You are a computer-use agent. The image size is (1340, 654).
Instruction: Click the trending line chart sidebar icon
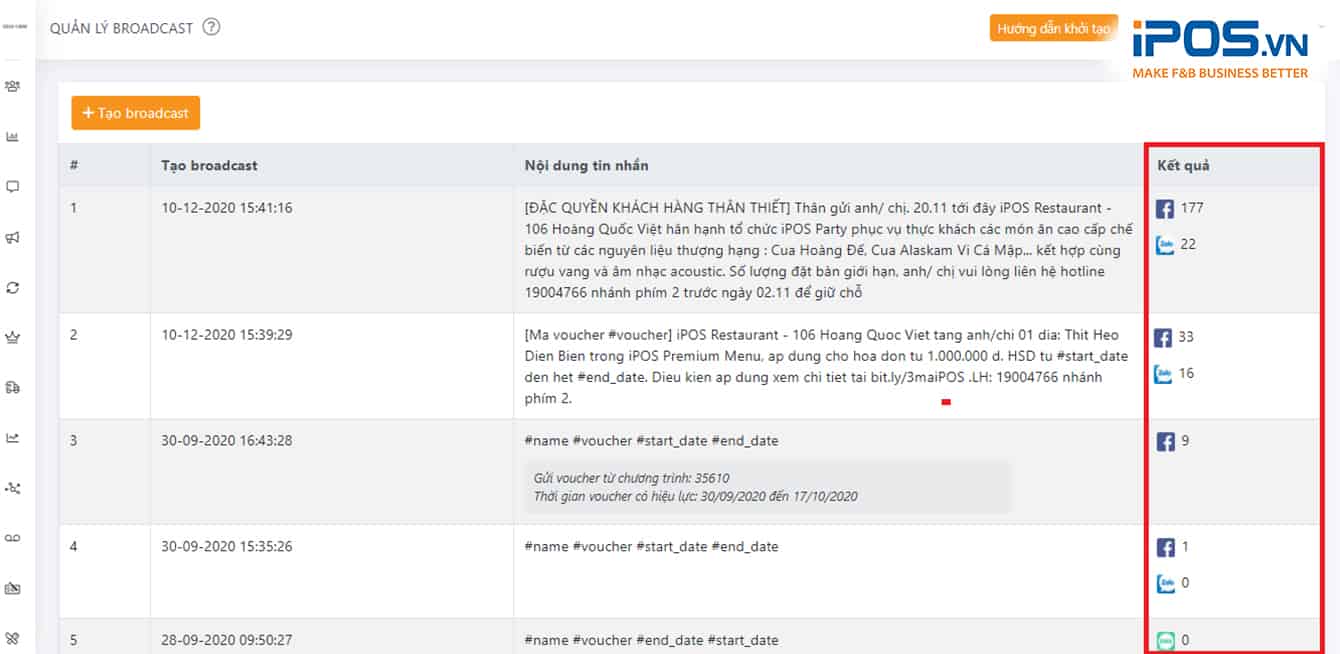pyautogui.click(x=11, y=438)
